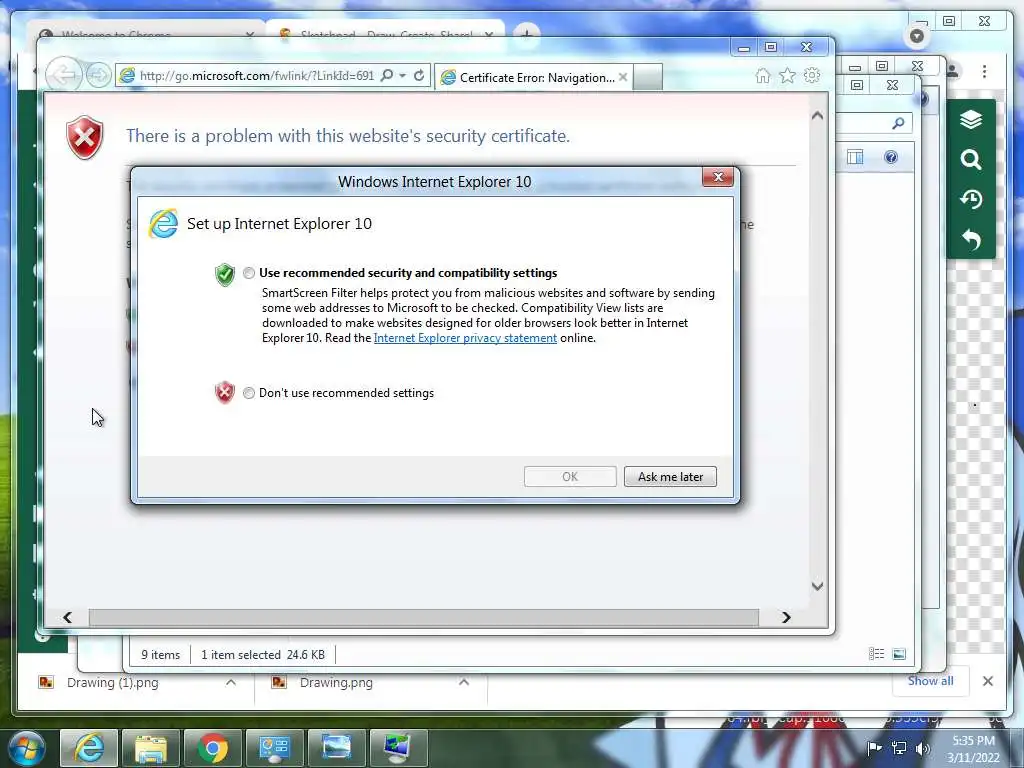The width and height of the screenshot is (1024, 768).
Task: Open Windows Explorer taskbar folder icon
Action: 150,748
